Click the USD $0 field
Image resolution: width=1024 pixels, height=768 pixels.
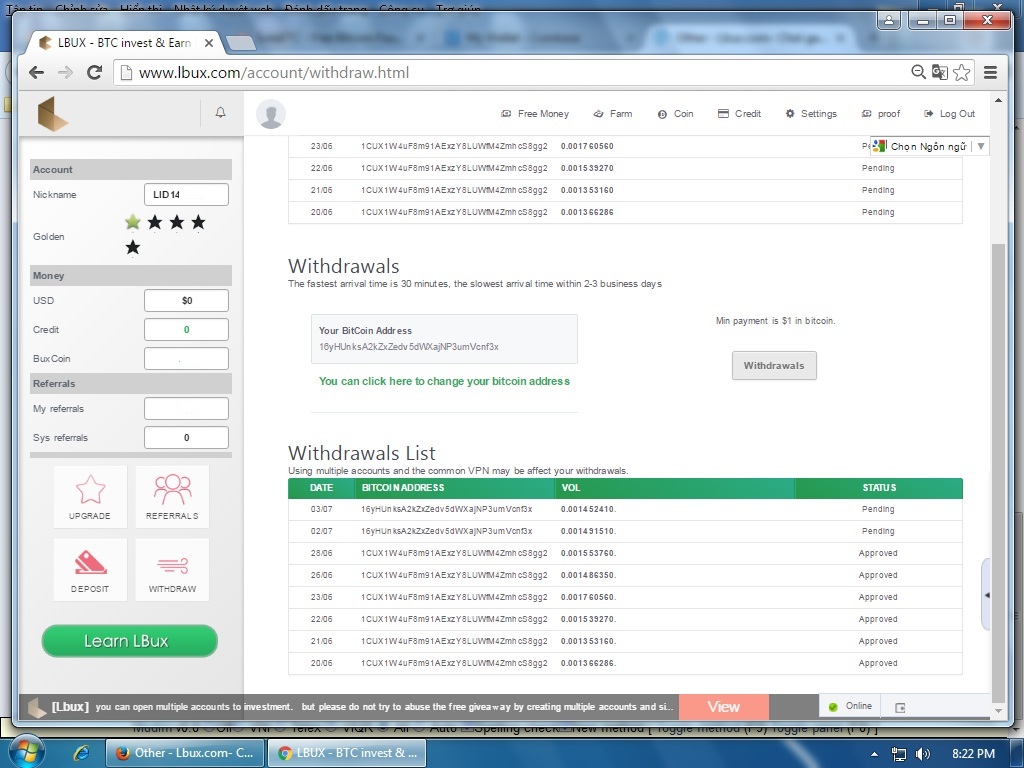186,300
